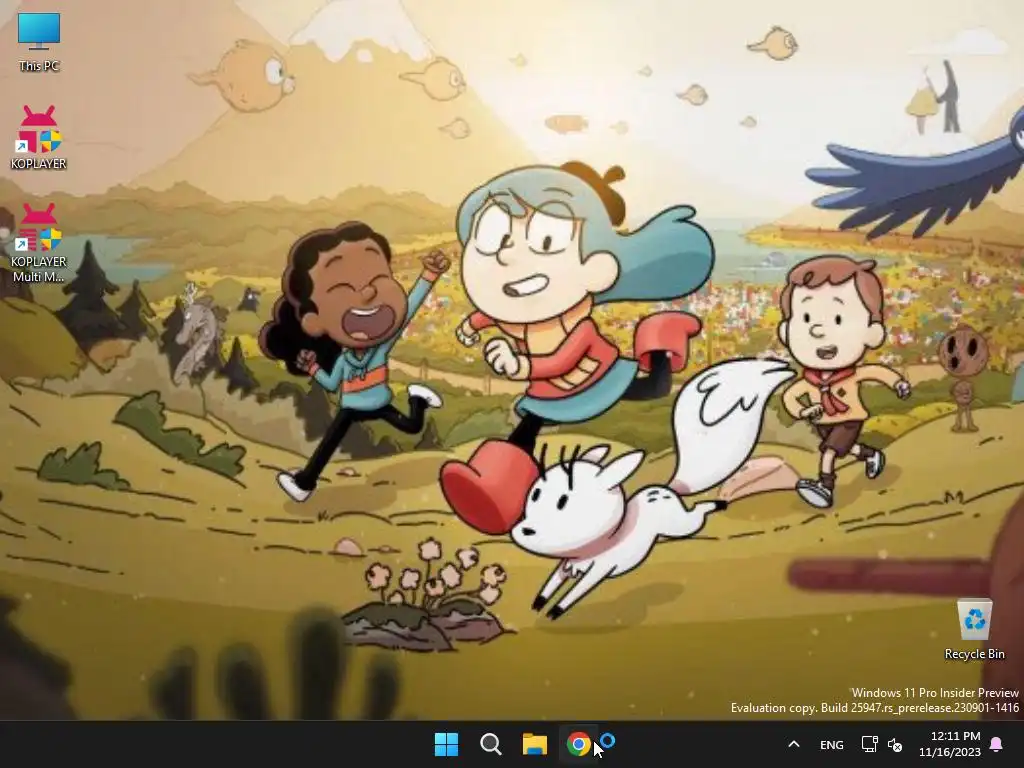Open taskbar Search

pos(490,744)
